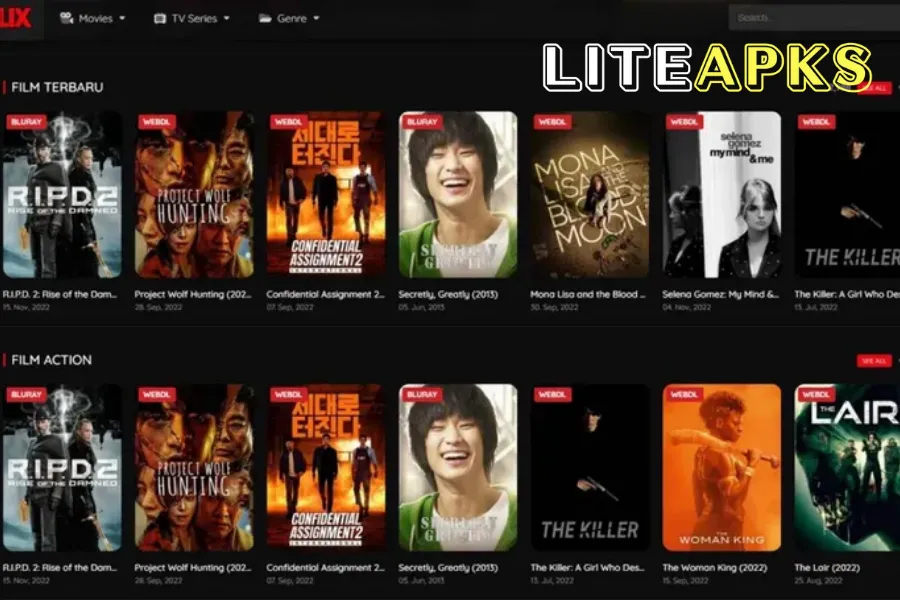The height and width of the screenshot is (600, 900).
Task: Click 04. Nov, 2022 date under Selena Gomez
Action: point(686,308)
